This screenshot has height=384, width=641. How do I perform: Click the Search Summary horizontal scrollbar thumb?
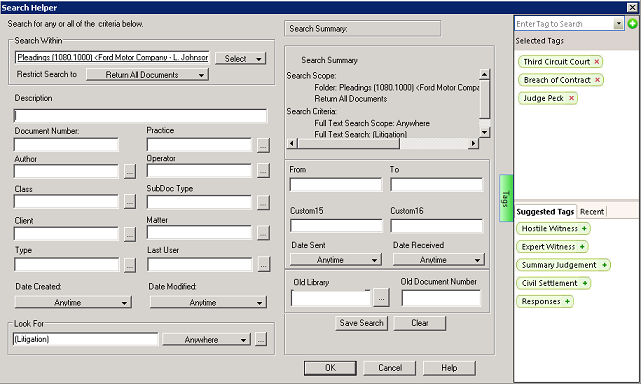click(x=348, y=143)
